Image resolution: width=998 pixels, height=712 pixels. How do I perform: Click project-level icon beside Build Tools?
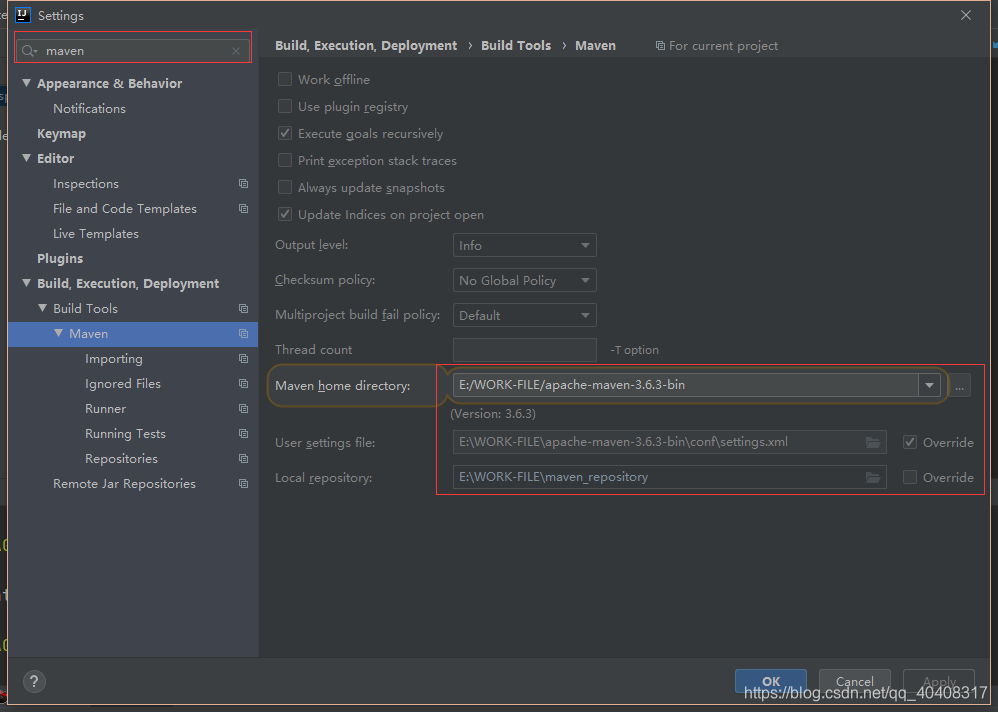tap(243, 309)
